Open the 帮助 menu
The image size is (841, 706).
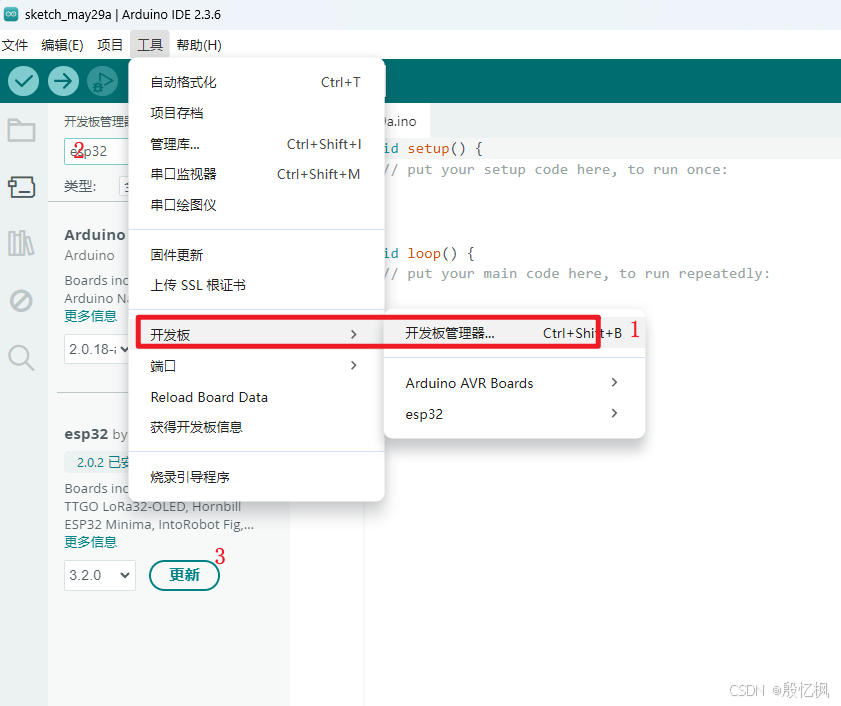(x=198, y=44)
